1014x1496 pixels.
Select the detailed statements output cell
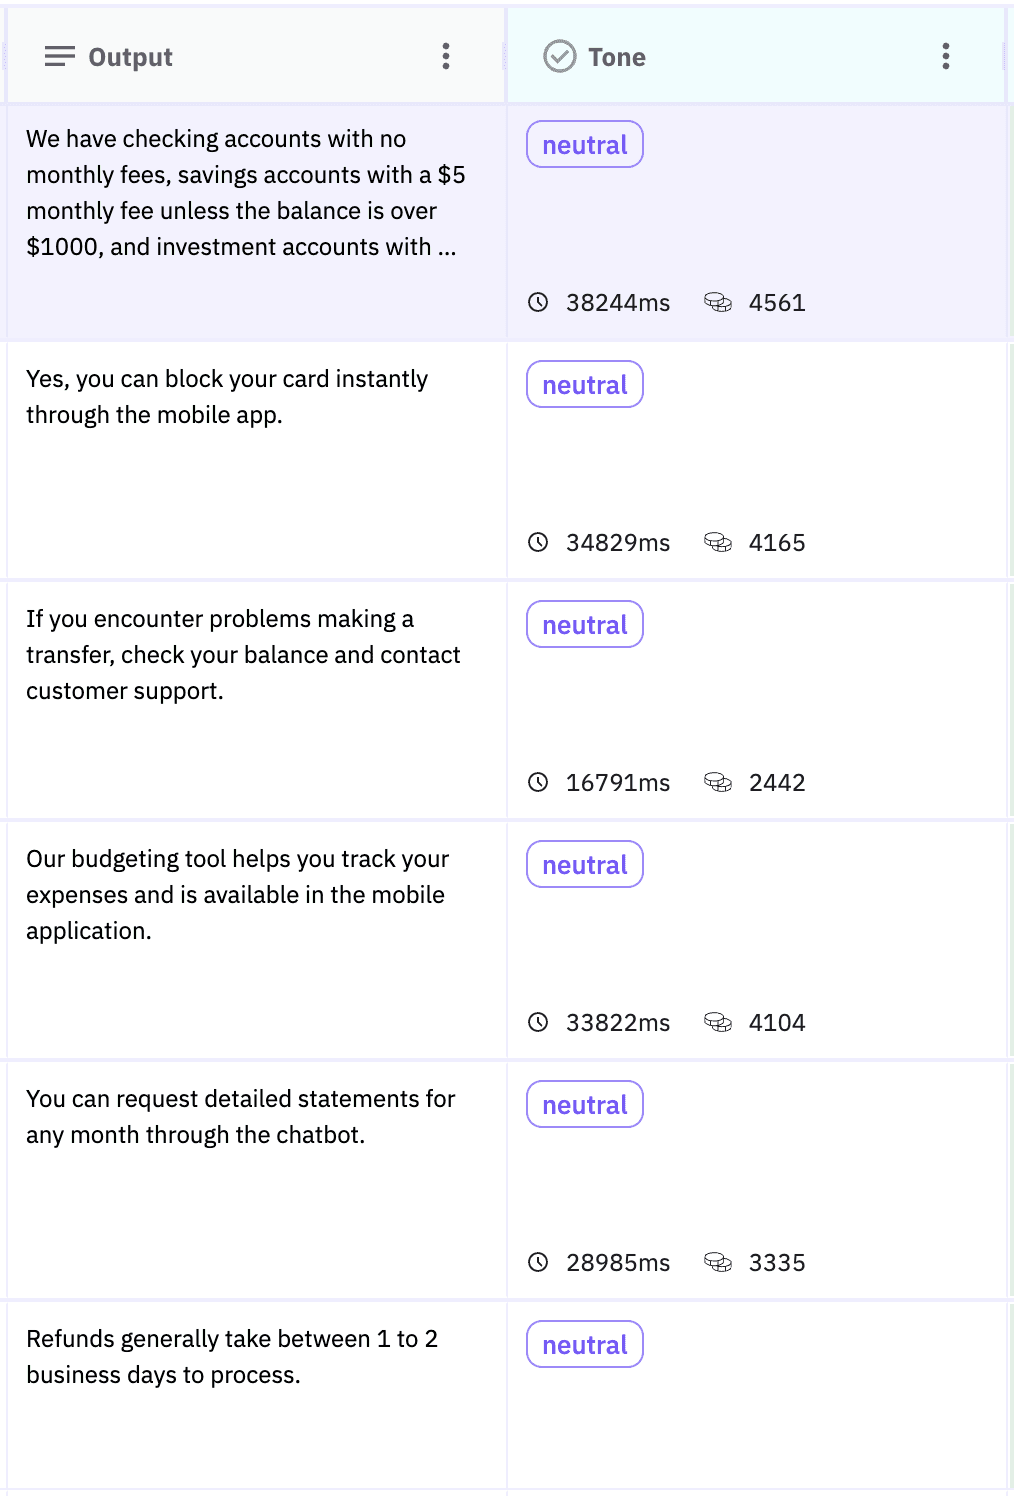[x=256, y=1180]
